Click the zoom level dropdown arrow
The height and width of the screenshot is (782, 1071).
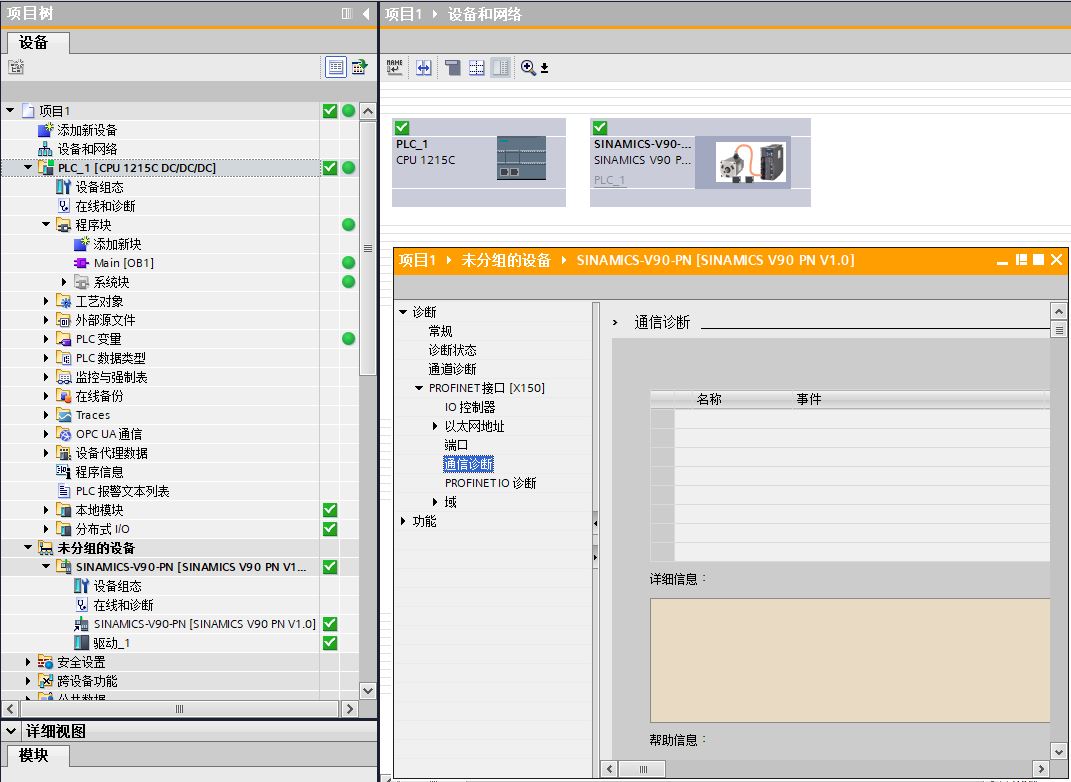point(544,68)
